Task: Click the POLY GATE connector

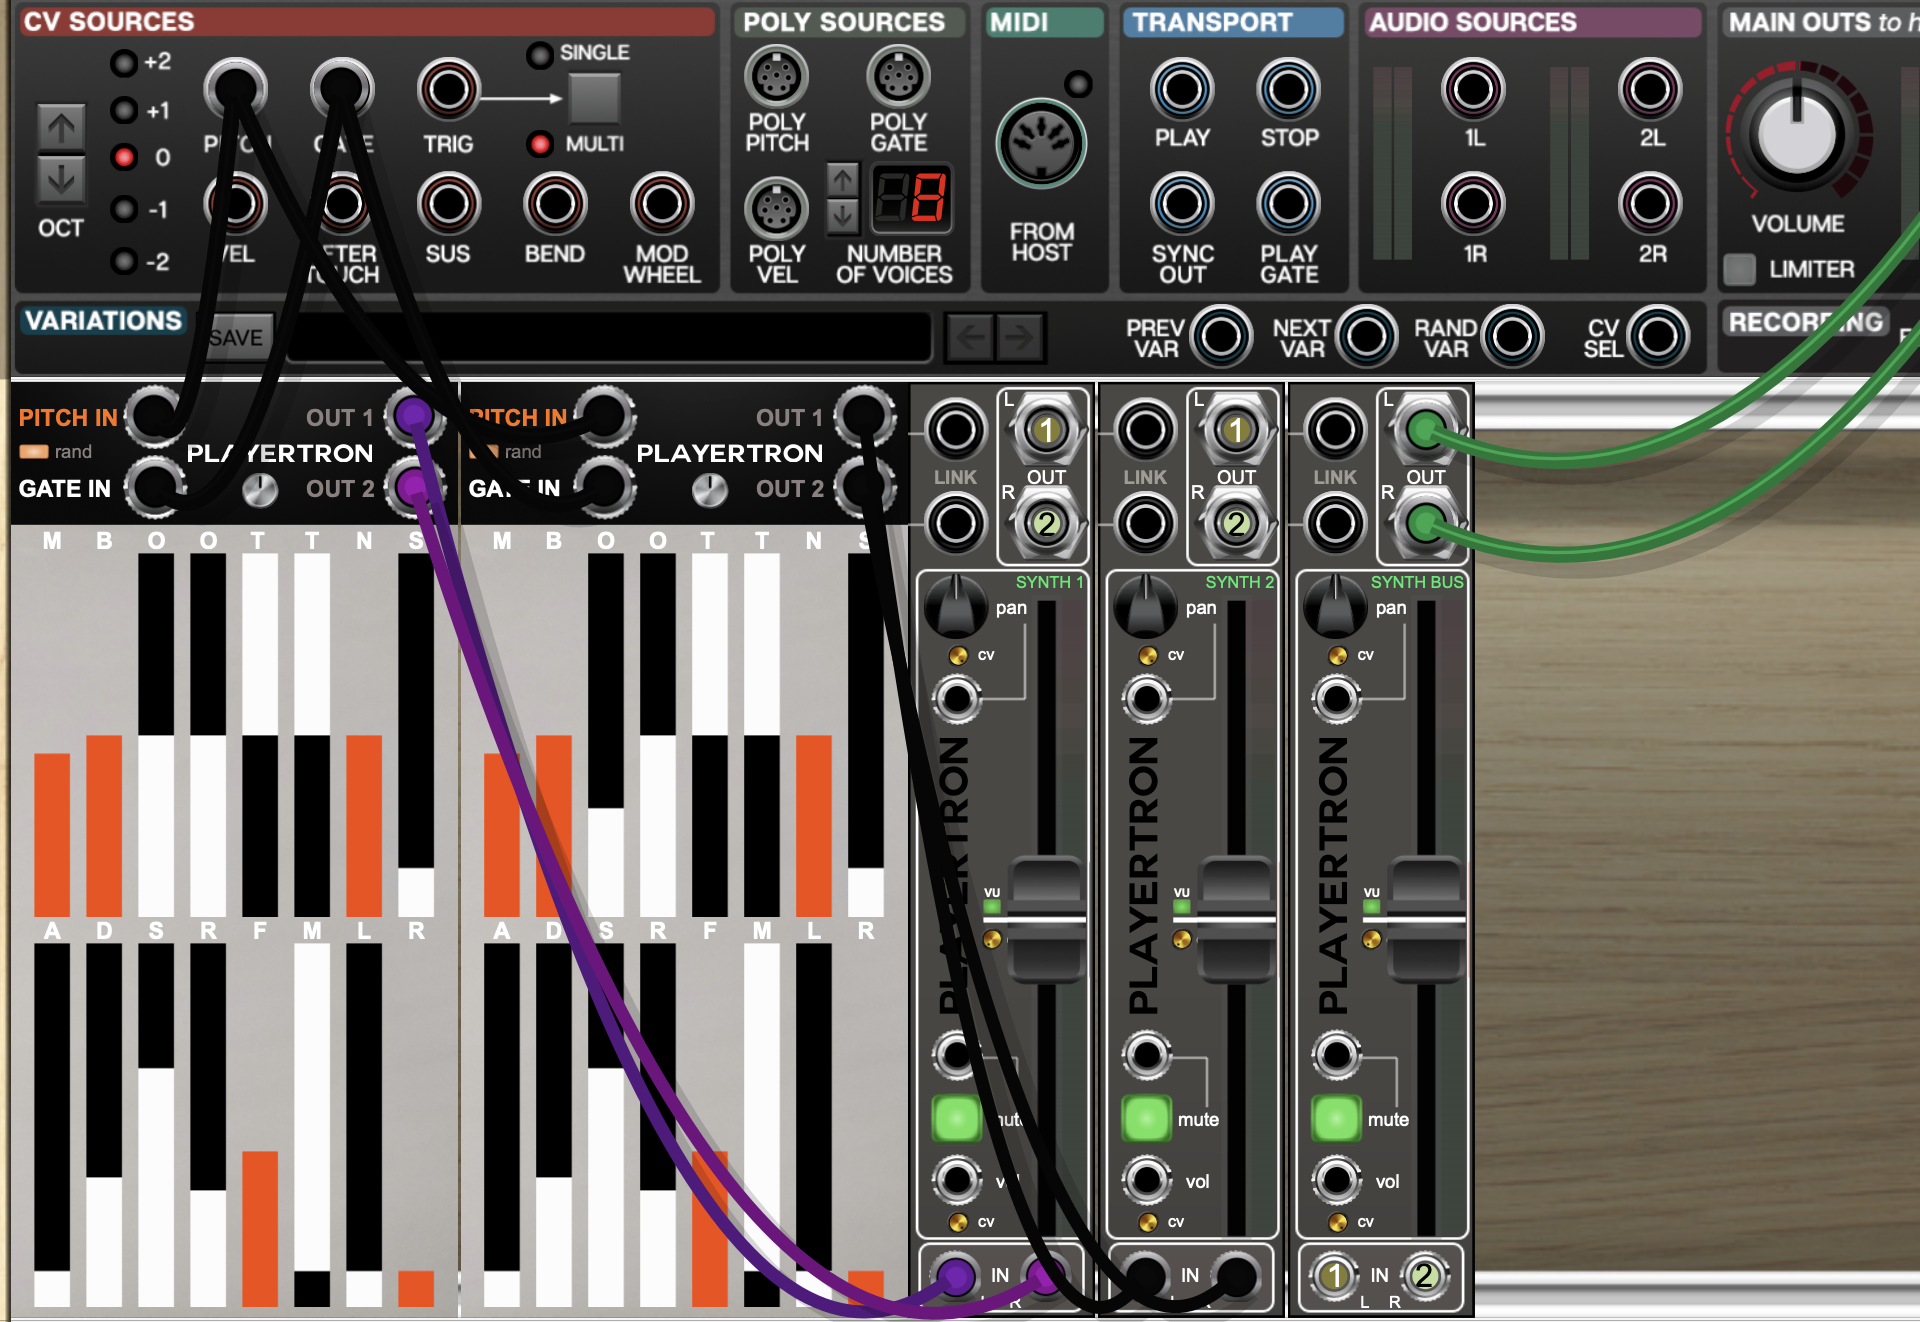Action: [x=898, y=76]
